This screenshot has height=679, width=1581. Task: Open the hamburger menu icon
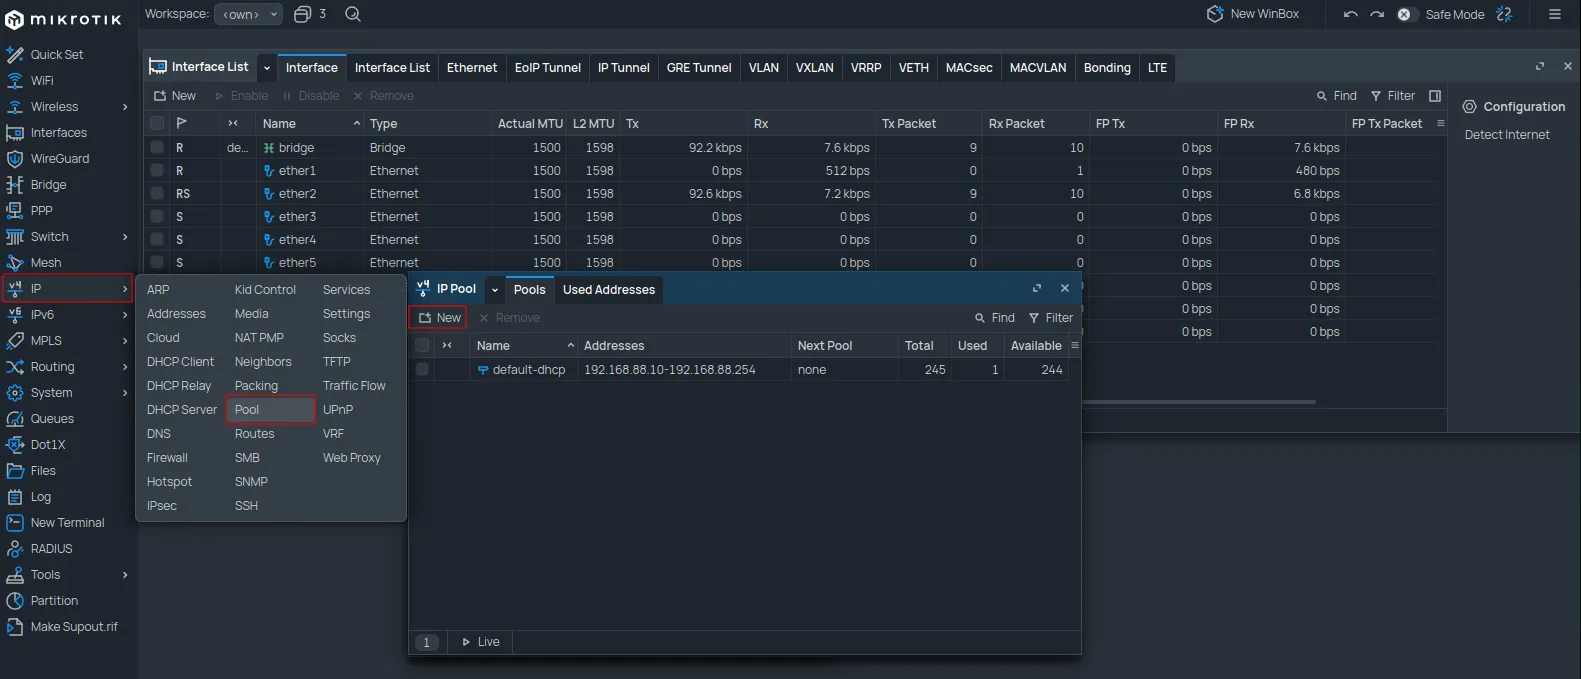(x=1554, y=14)
